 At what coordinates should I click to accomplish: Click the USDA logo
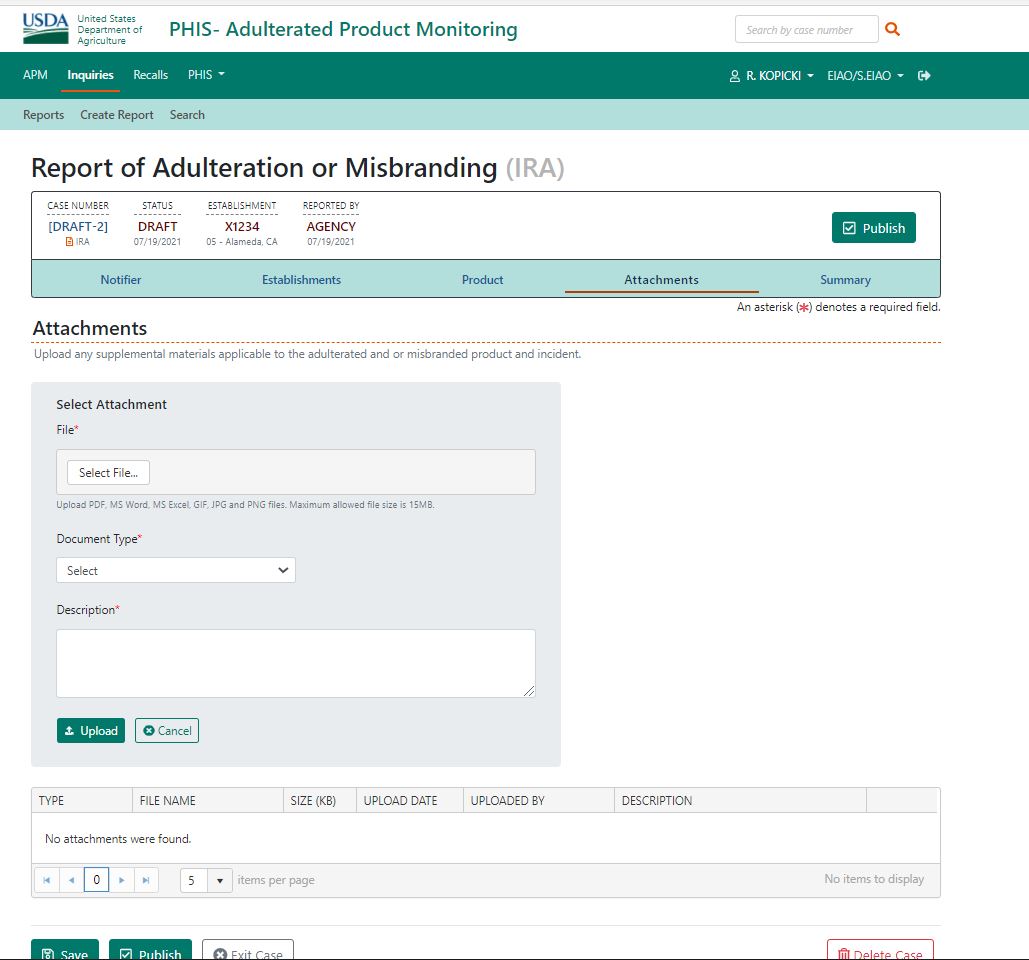coord(46,29)
